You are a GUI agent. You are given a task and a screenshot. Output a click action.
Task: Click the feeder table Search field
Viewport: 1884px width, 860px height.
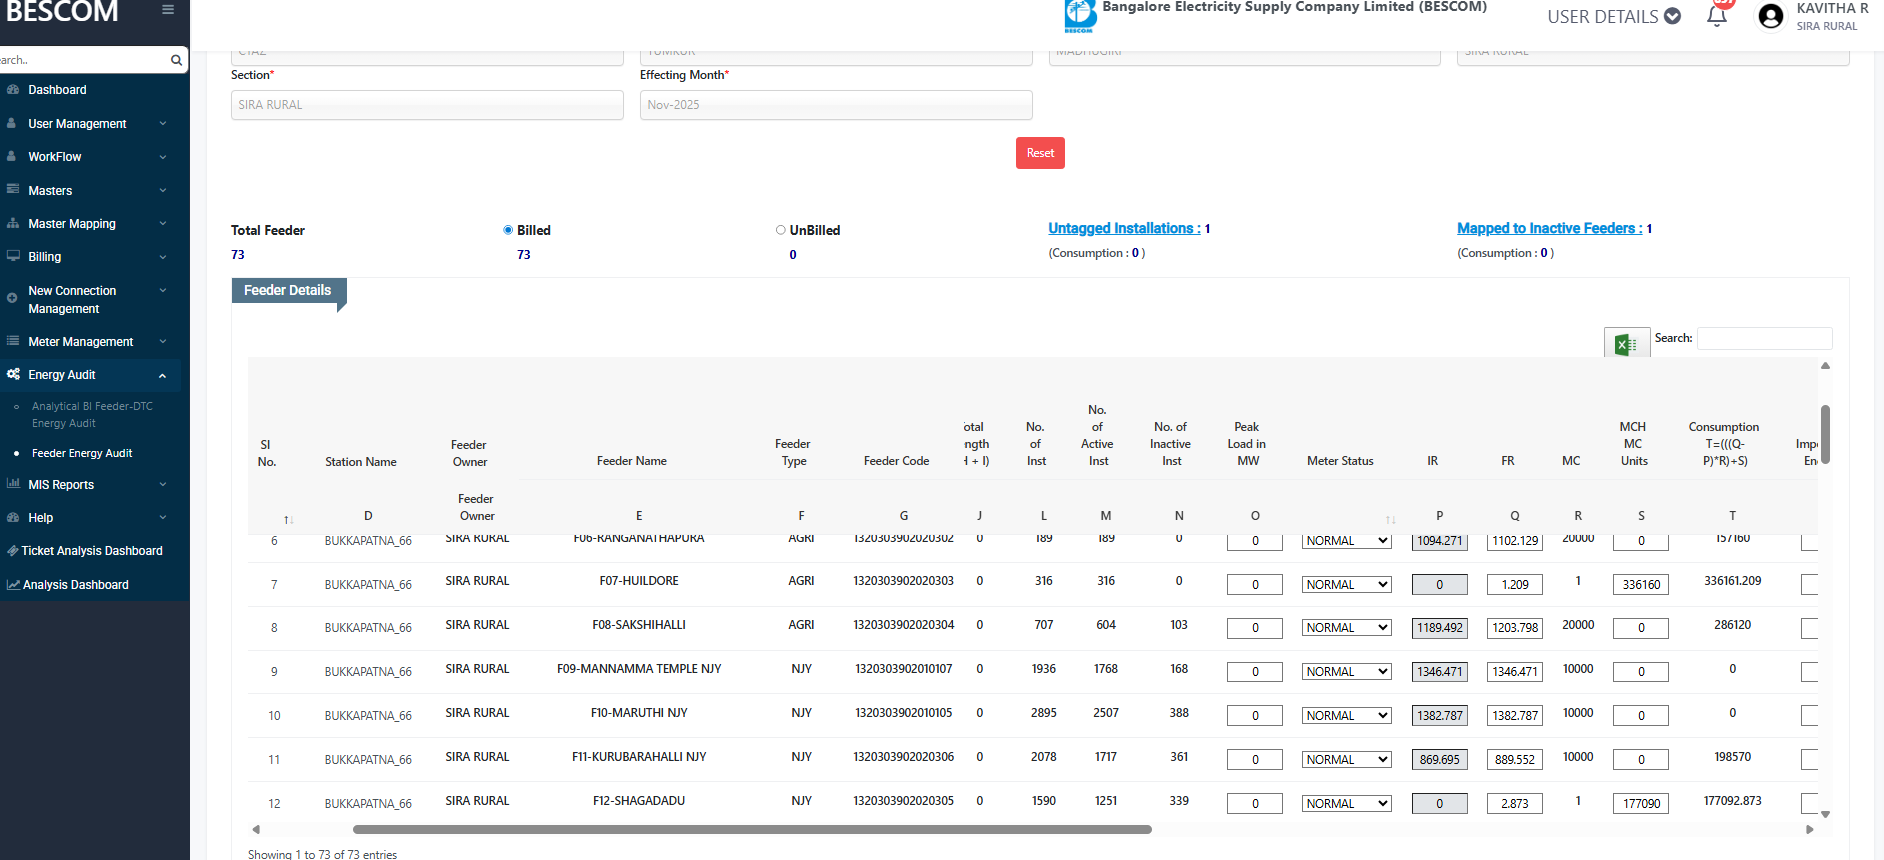click(x=1764, y=339)
